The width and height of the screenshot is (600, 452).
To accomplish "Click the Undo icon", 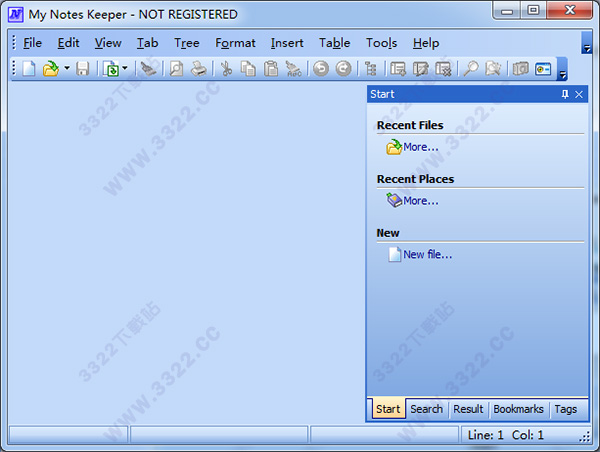I will (321, 69).
